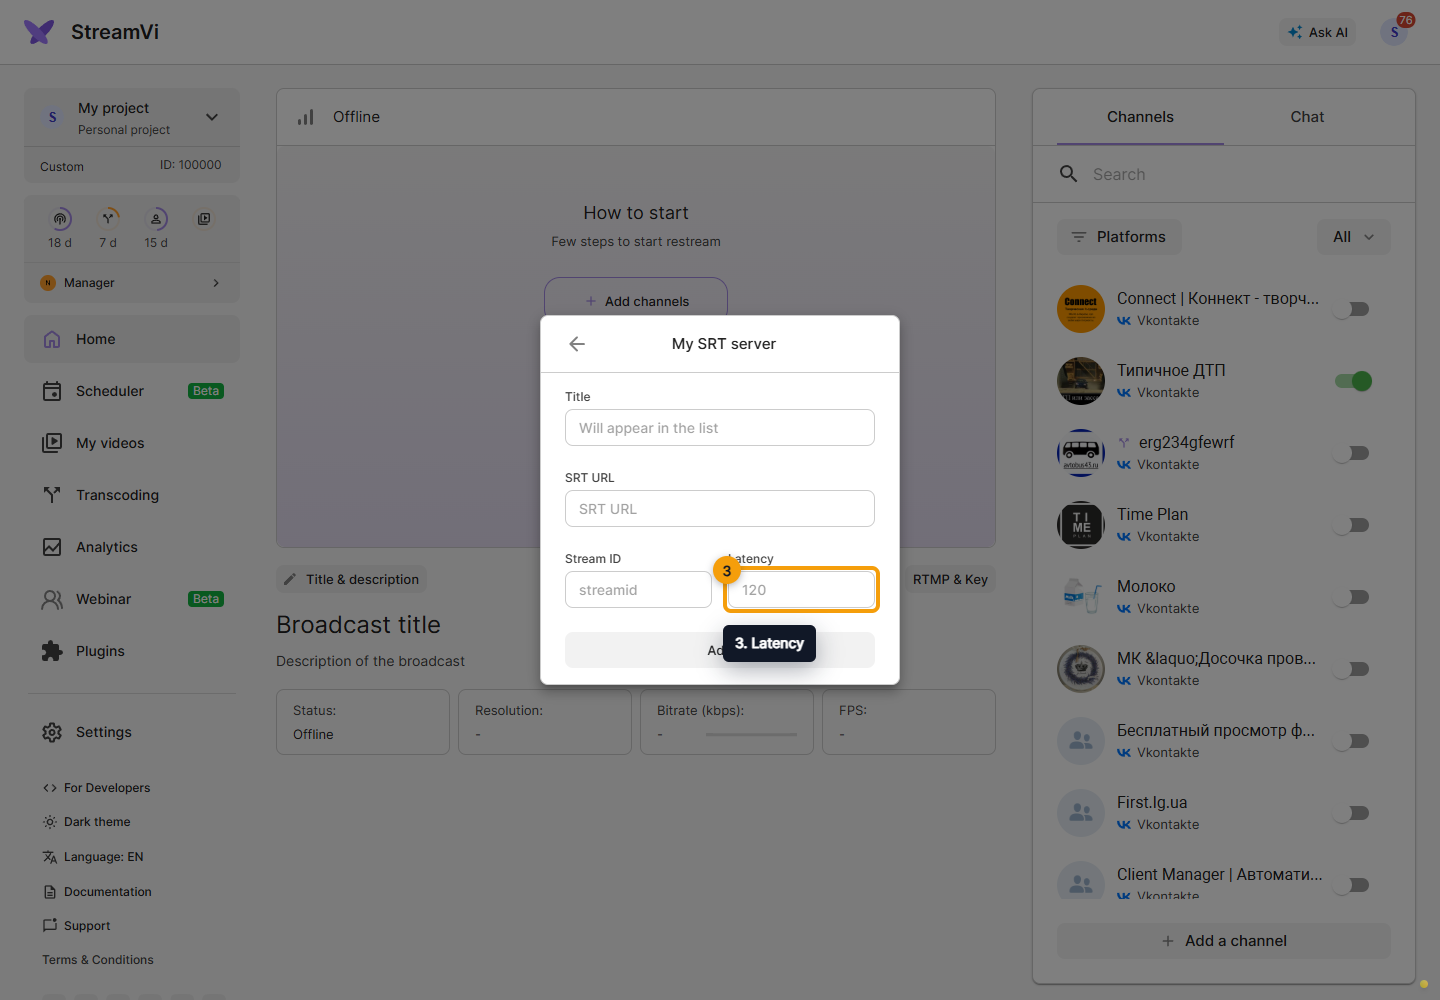Click the Latency input field
The height and width of the screenshot is (1000, 1440).
tap(801, 590)
